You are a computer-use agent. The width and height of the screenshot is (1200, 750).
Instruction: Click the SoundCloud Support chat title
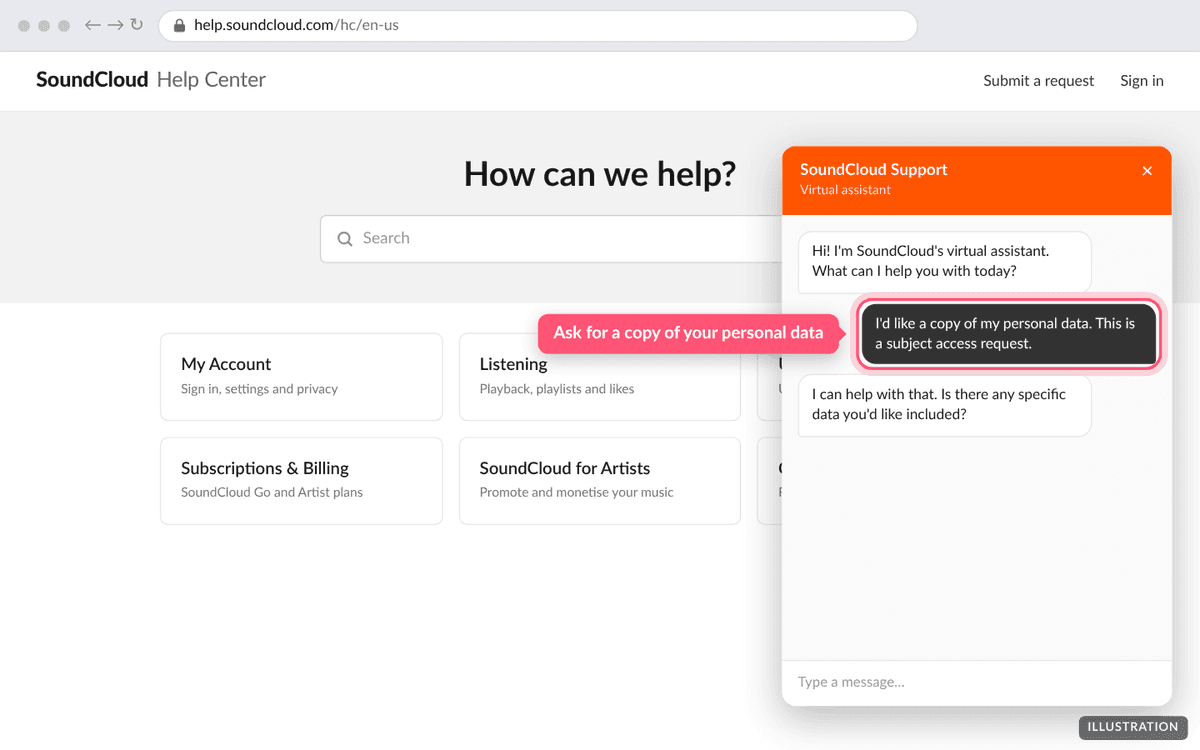[x=873, y=170]
